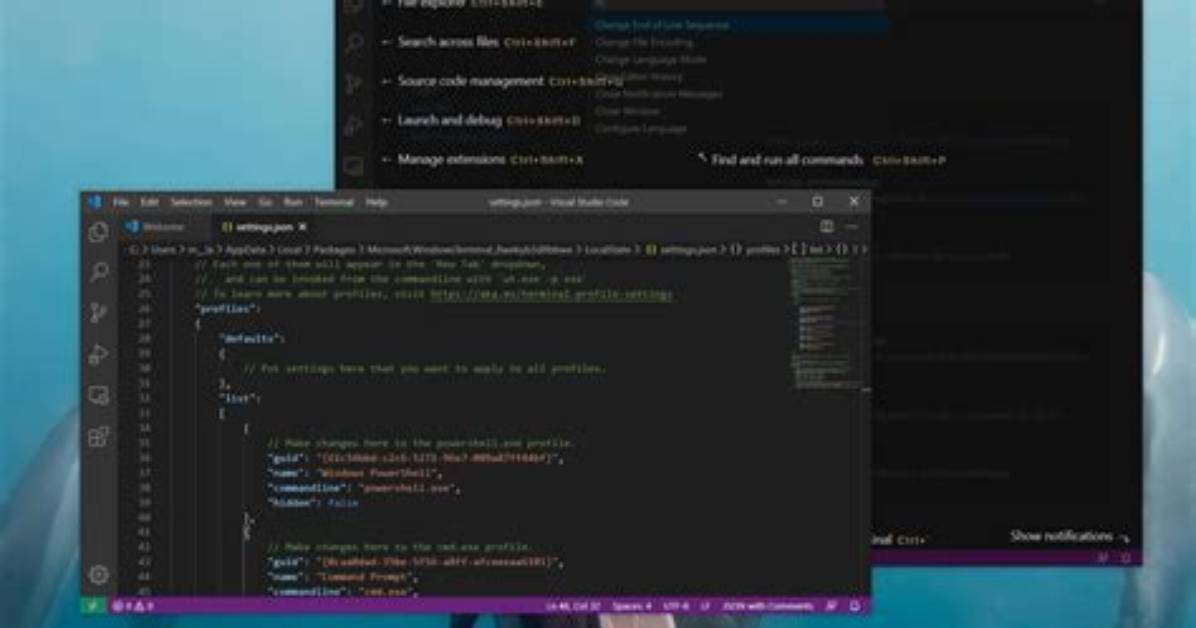Screen dimensions: 1196x628
Task: Click the settings.json breadcrumb segment
Action: 681,250
